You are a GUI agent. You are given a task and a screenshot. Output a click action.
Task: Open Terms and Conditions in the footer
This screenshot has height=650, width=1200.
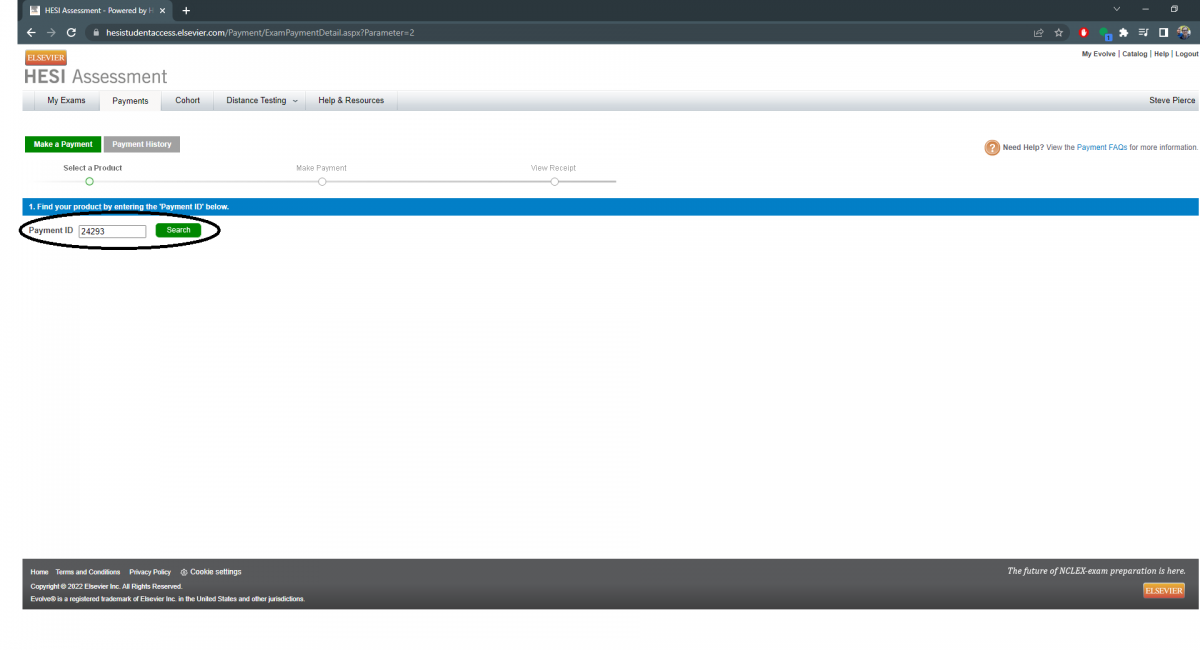tap(88, 572)
